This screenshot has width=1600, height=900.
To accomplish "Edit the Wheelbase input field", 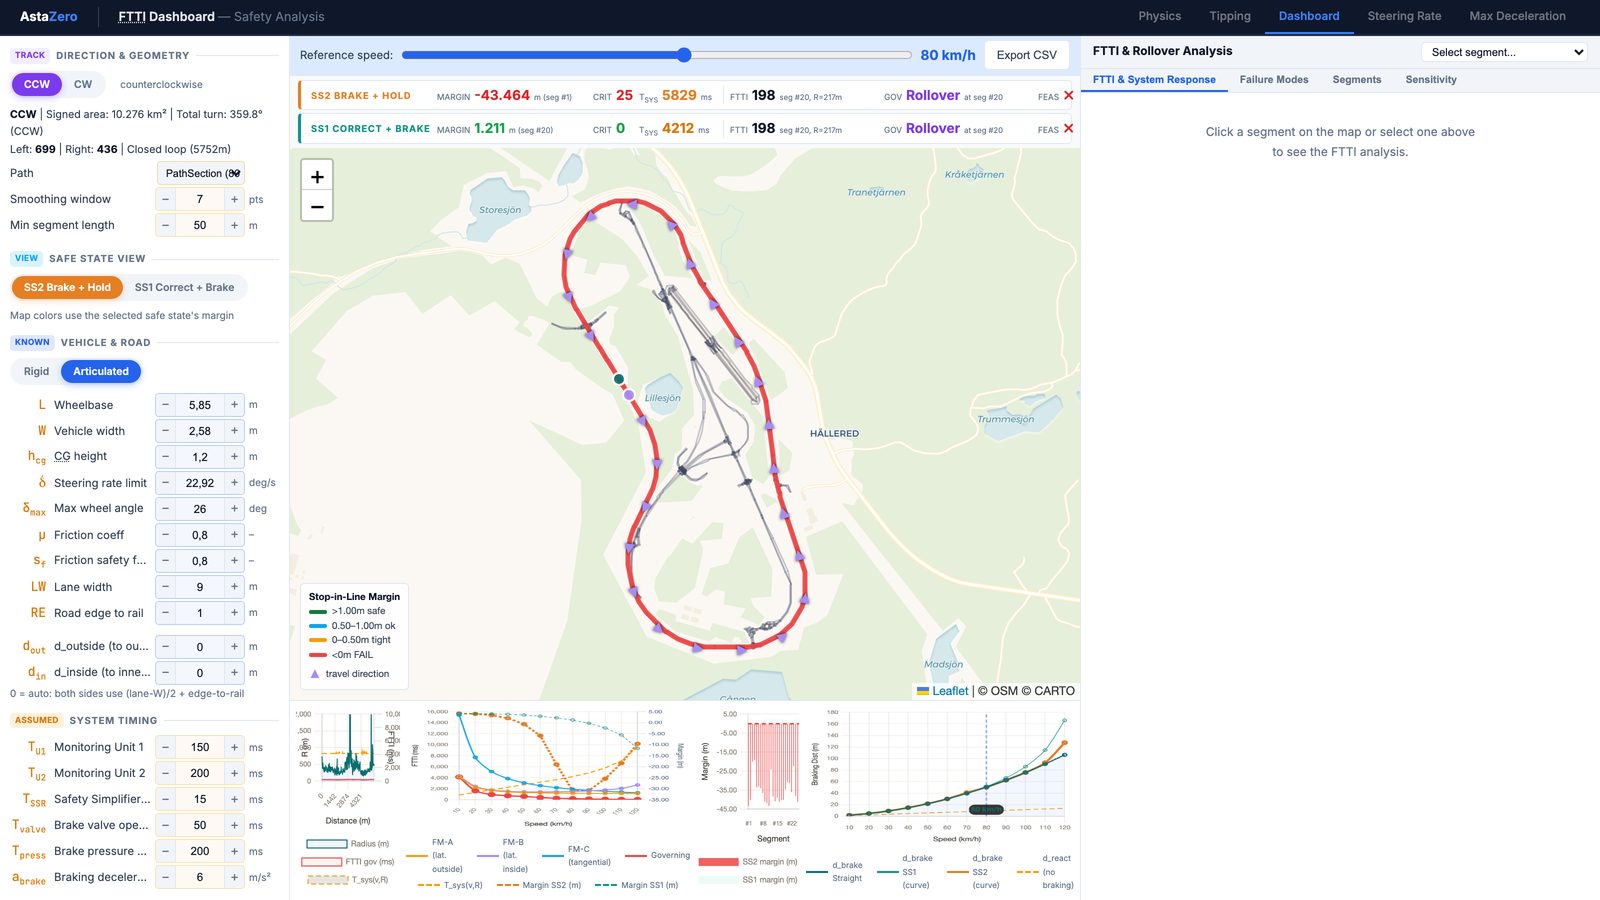I will (200, 405).
